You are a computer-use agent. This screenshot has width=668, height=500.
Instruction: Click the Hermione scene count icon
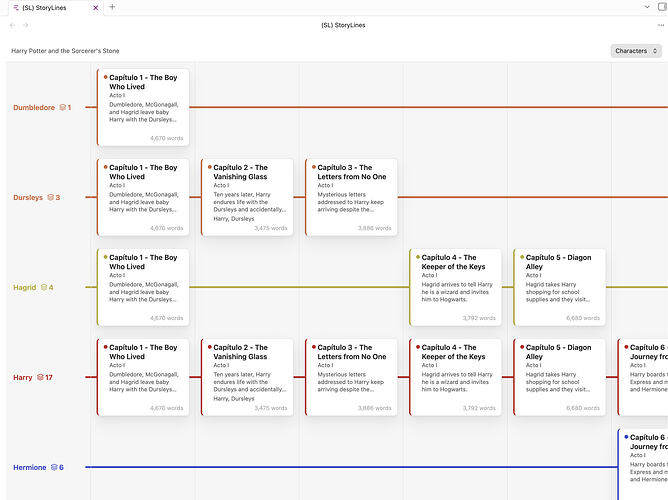point(54,467)
